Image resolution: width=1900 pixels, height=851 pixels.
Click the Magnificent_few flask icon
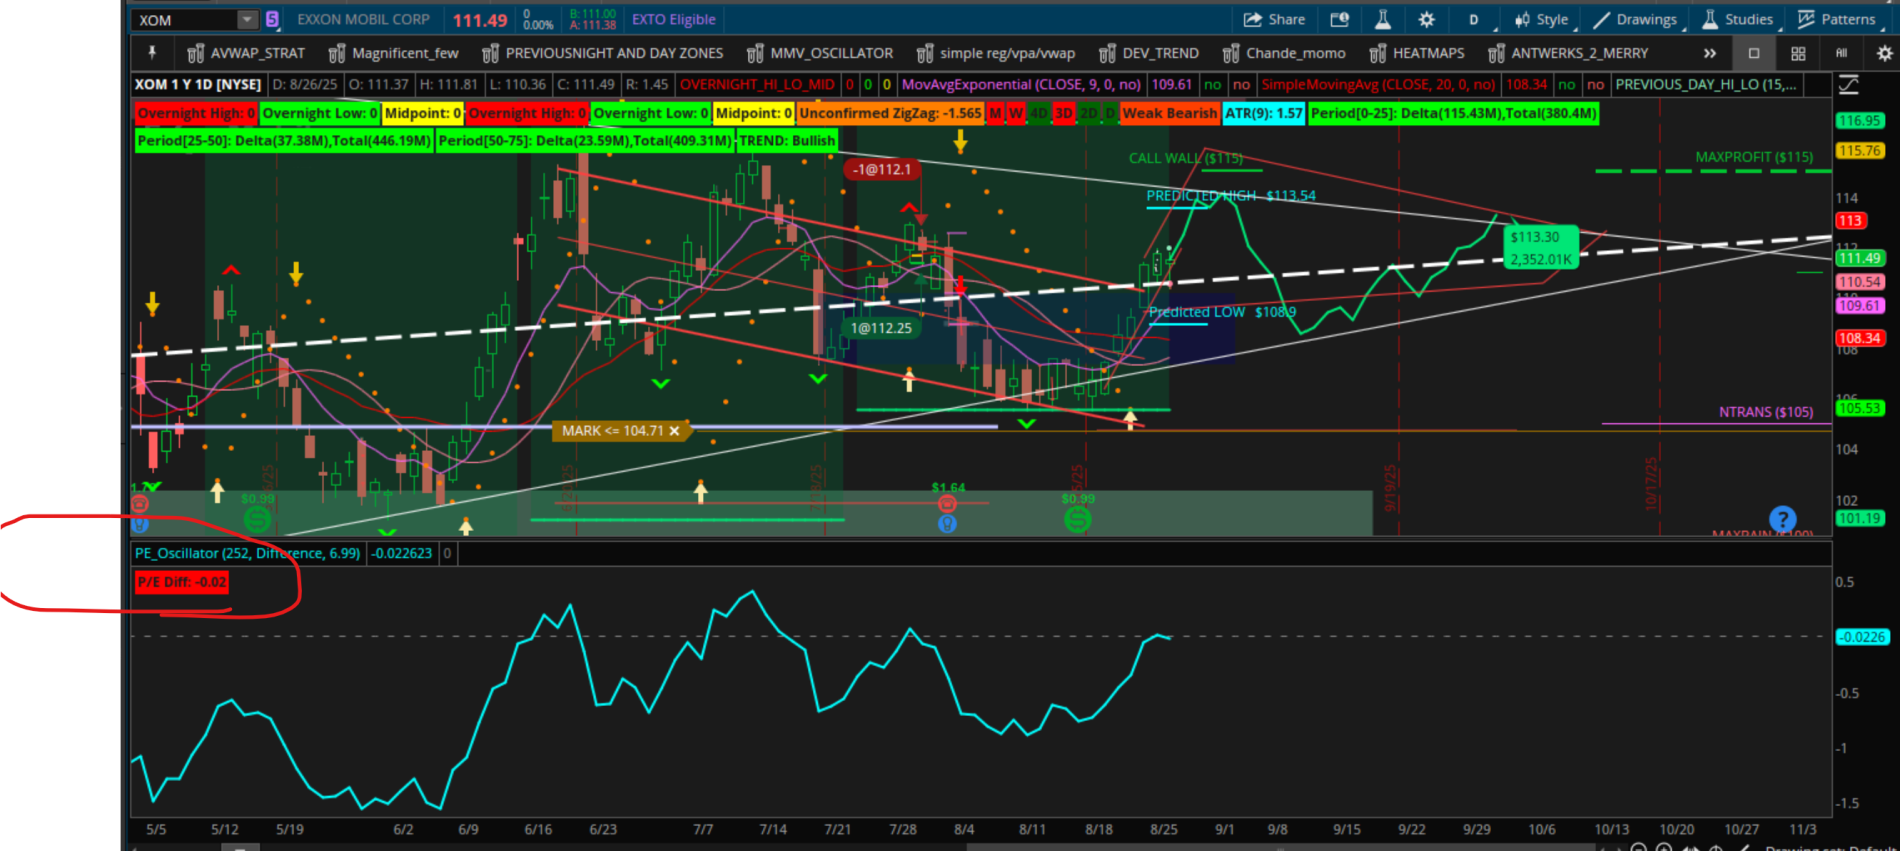coord(337,53)
